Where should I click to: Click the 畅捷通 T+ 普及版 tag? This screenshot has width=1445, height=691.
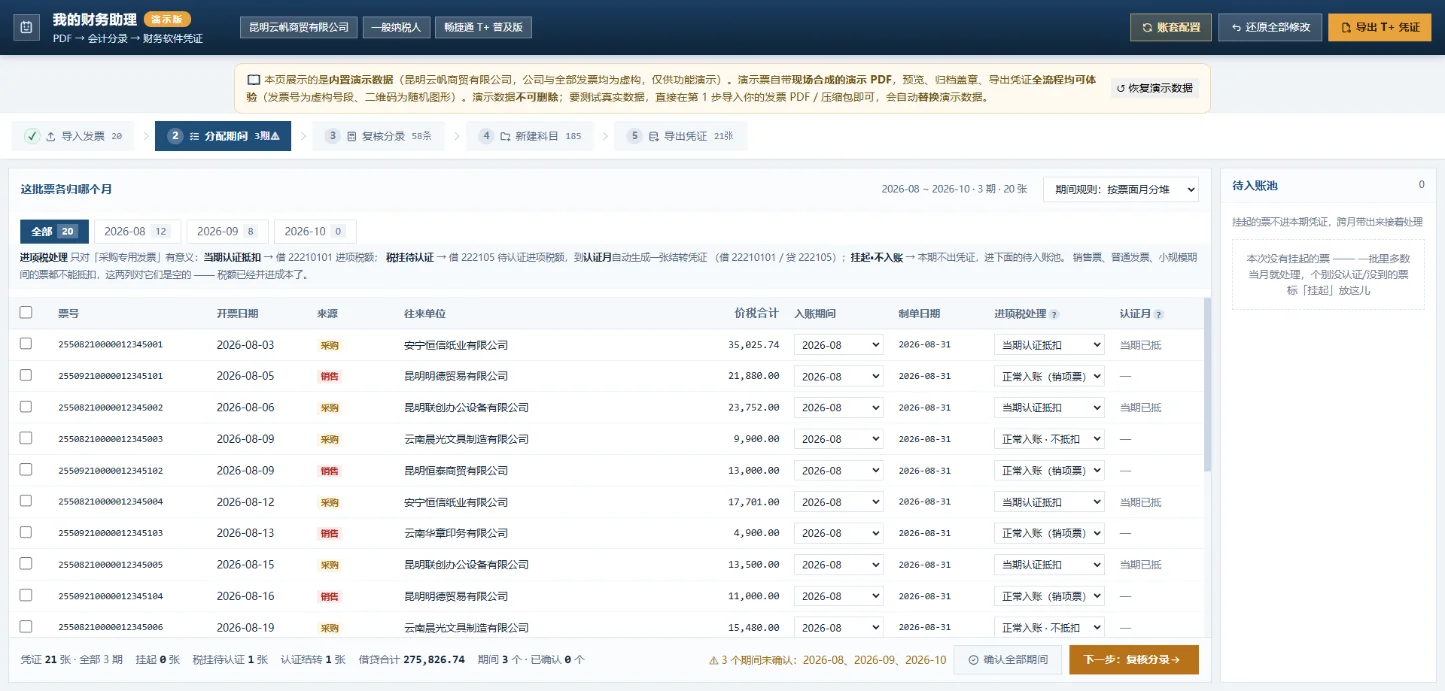(x=485, y=27)
